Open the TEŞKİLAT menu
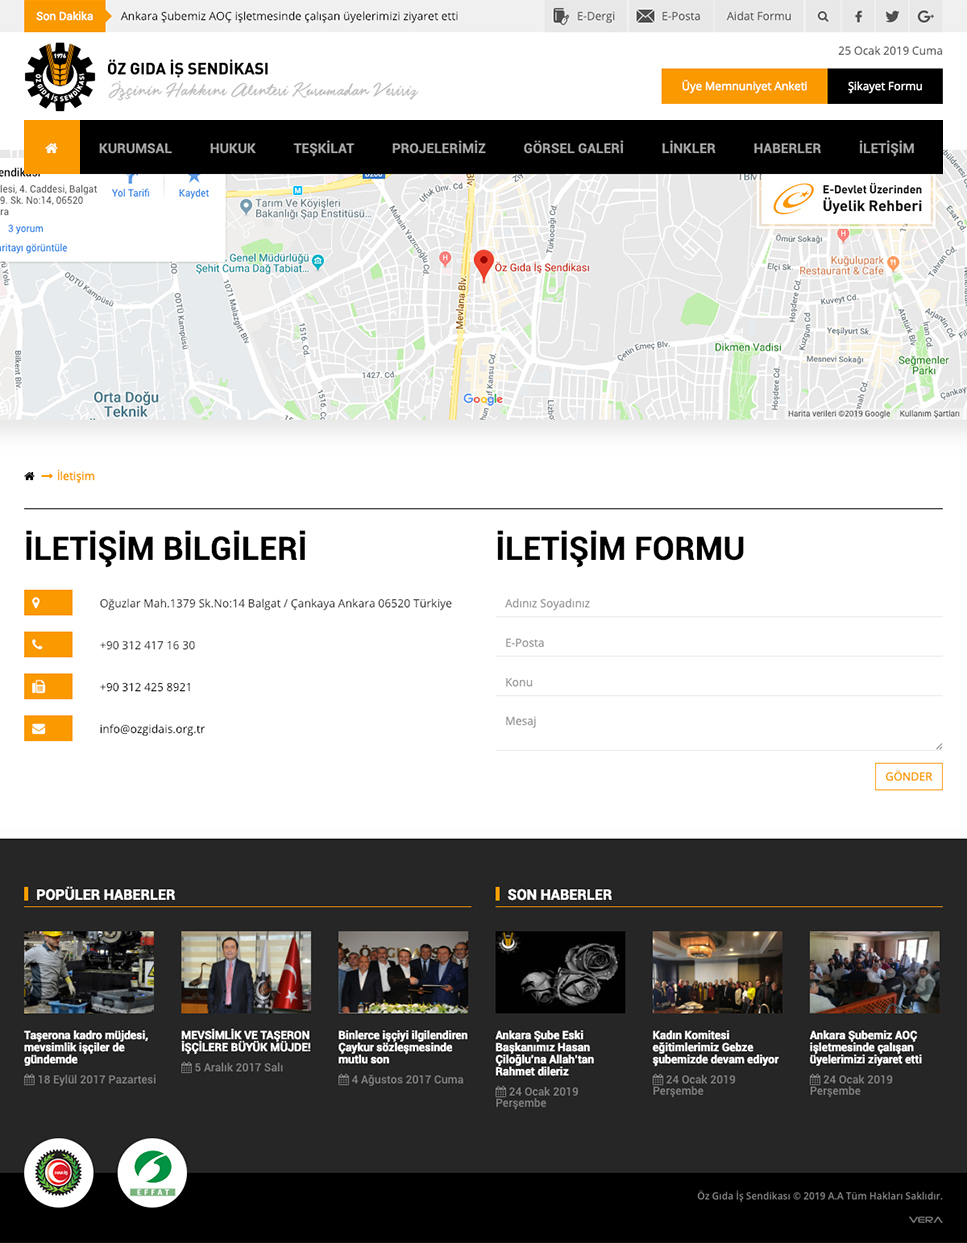Image resolution: width=967 pixels, height=1243 pixels. tap(324, 148)
